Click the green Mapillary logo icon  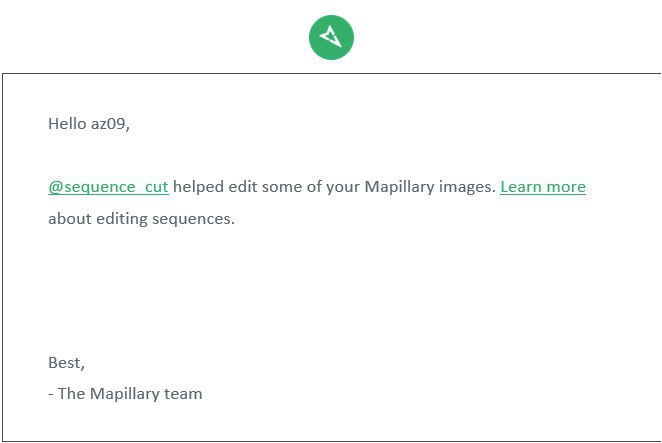331,37
